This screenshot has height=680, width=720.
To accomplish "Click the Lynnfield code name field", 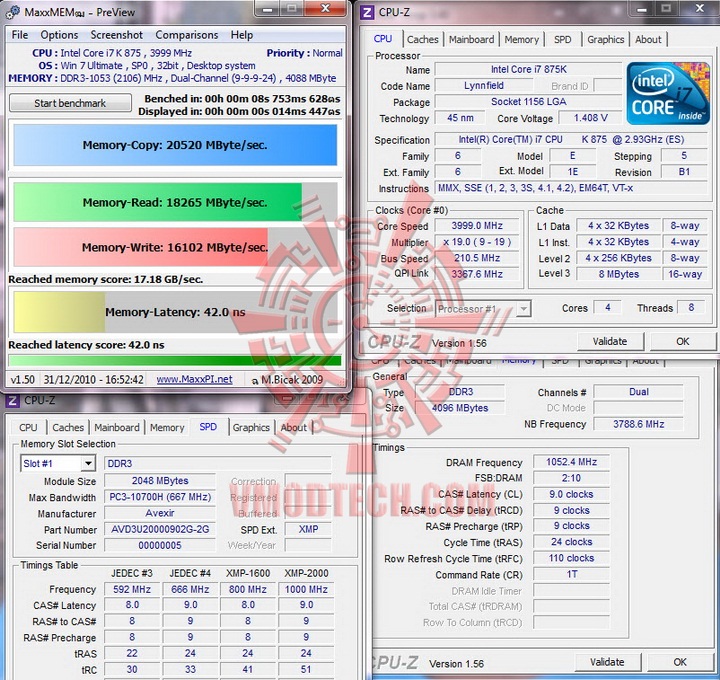I will [484, 85].
